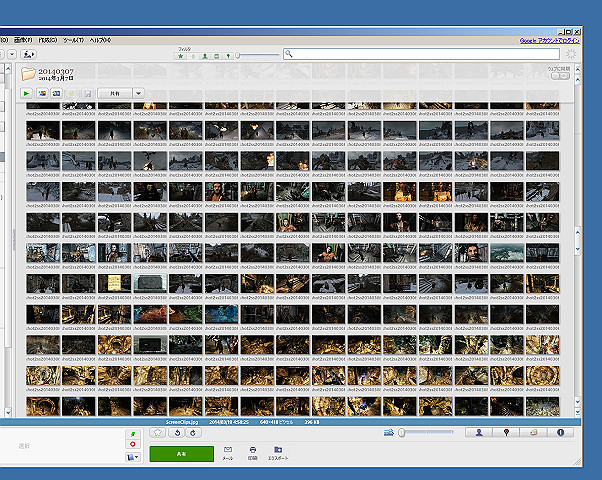
Task: Create a movie presentation from folder
Action: click(x=56, y=93)
